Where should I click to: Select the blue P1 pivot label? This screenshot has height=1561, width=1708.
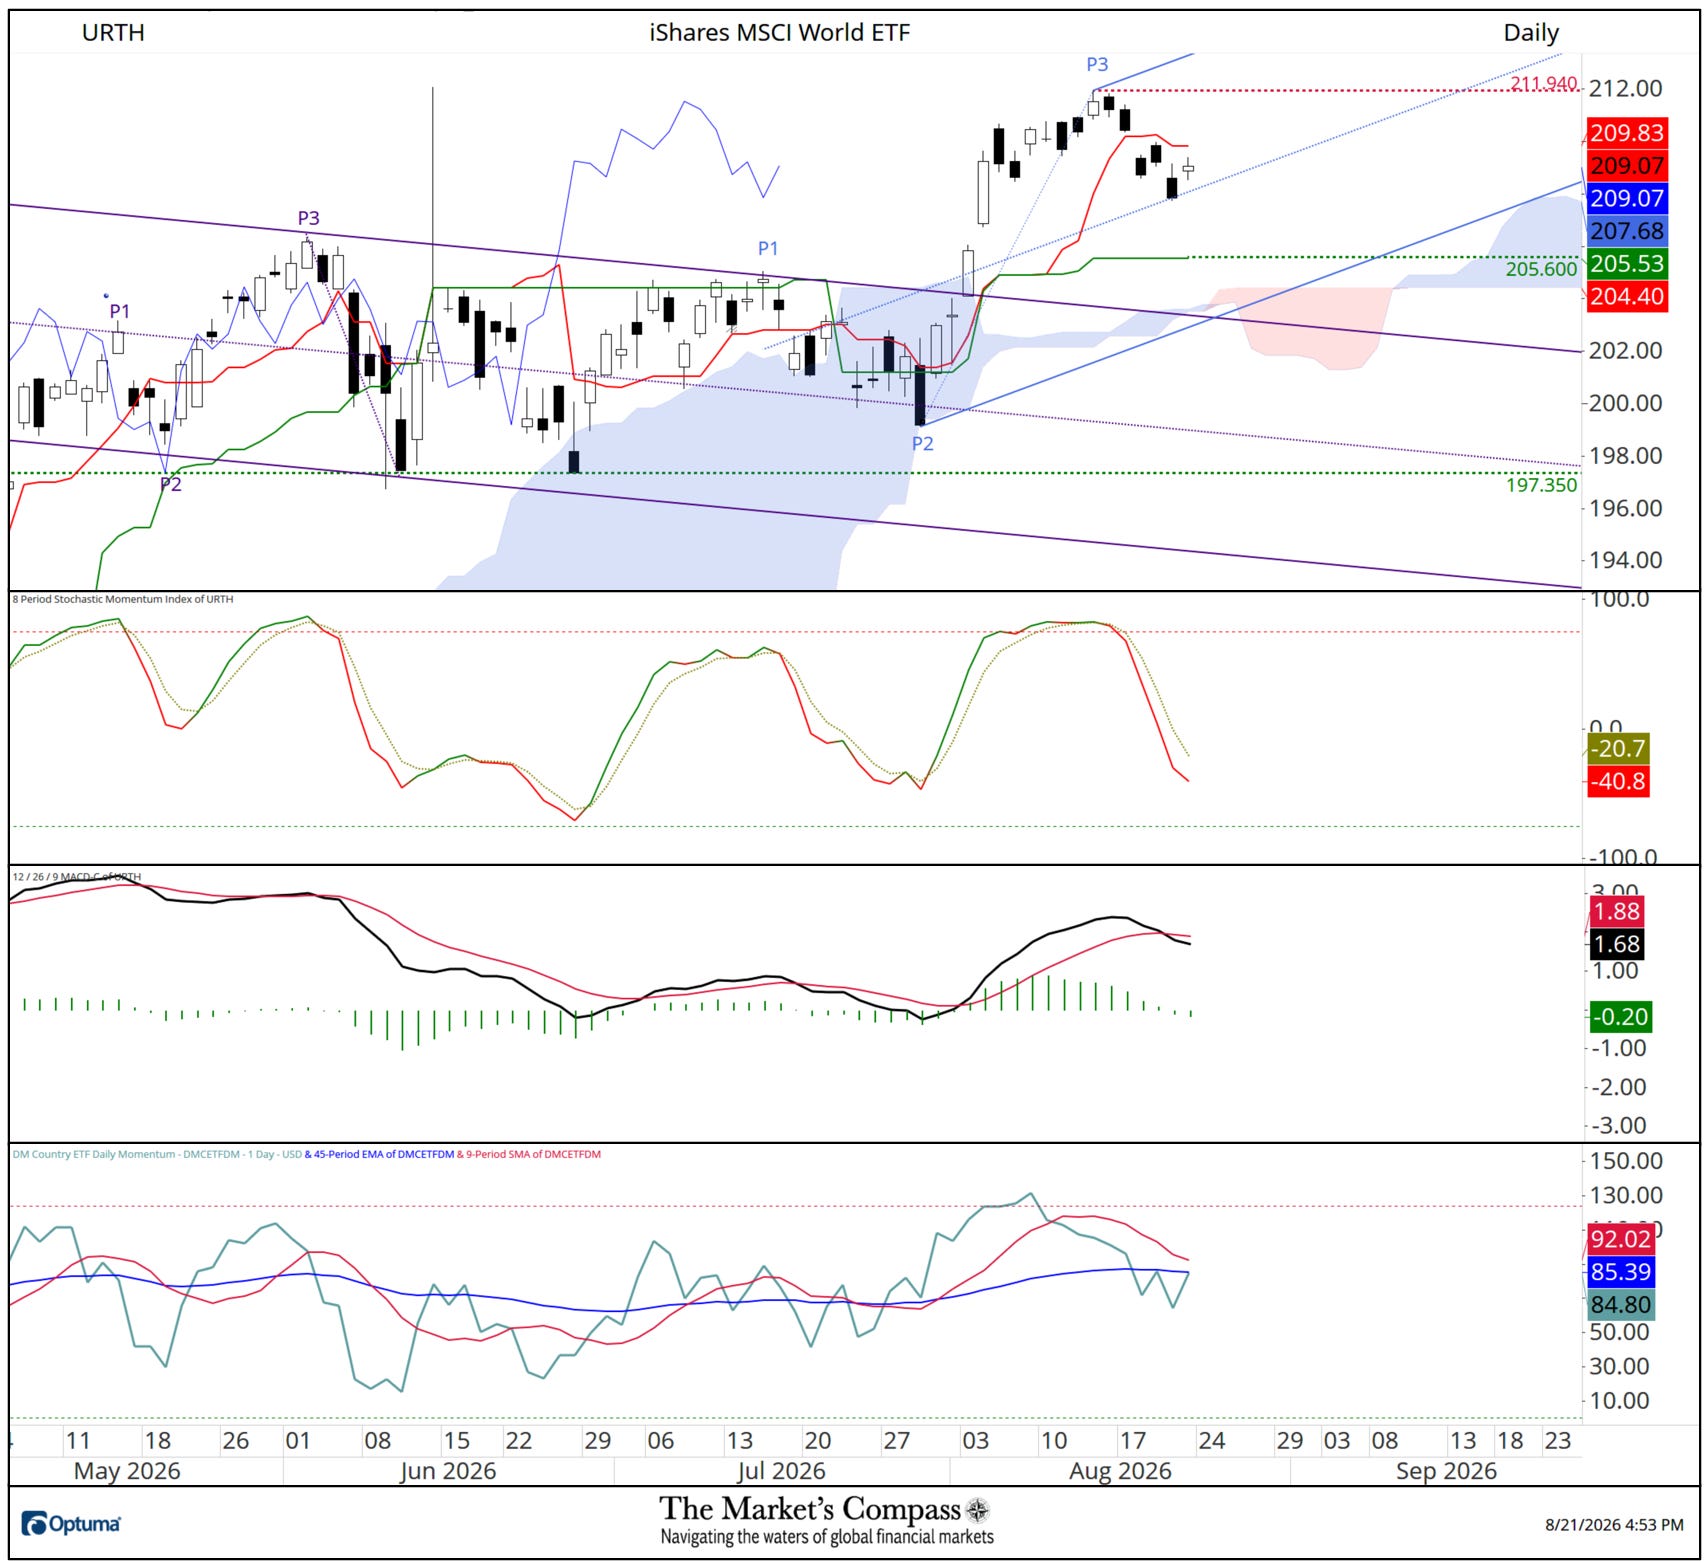click(x=767, y=248)
